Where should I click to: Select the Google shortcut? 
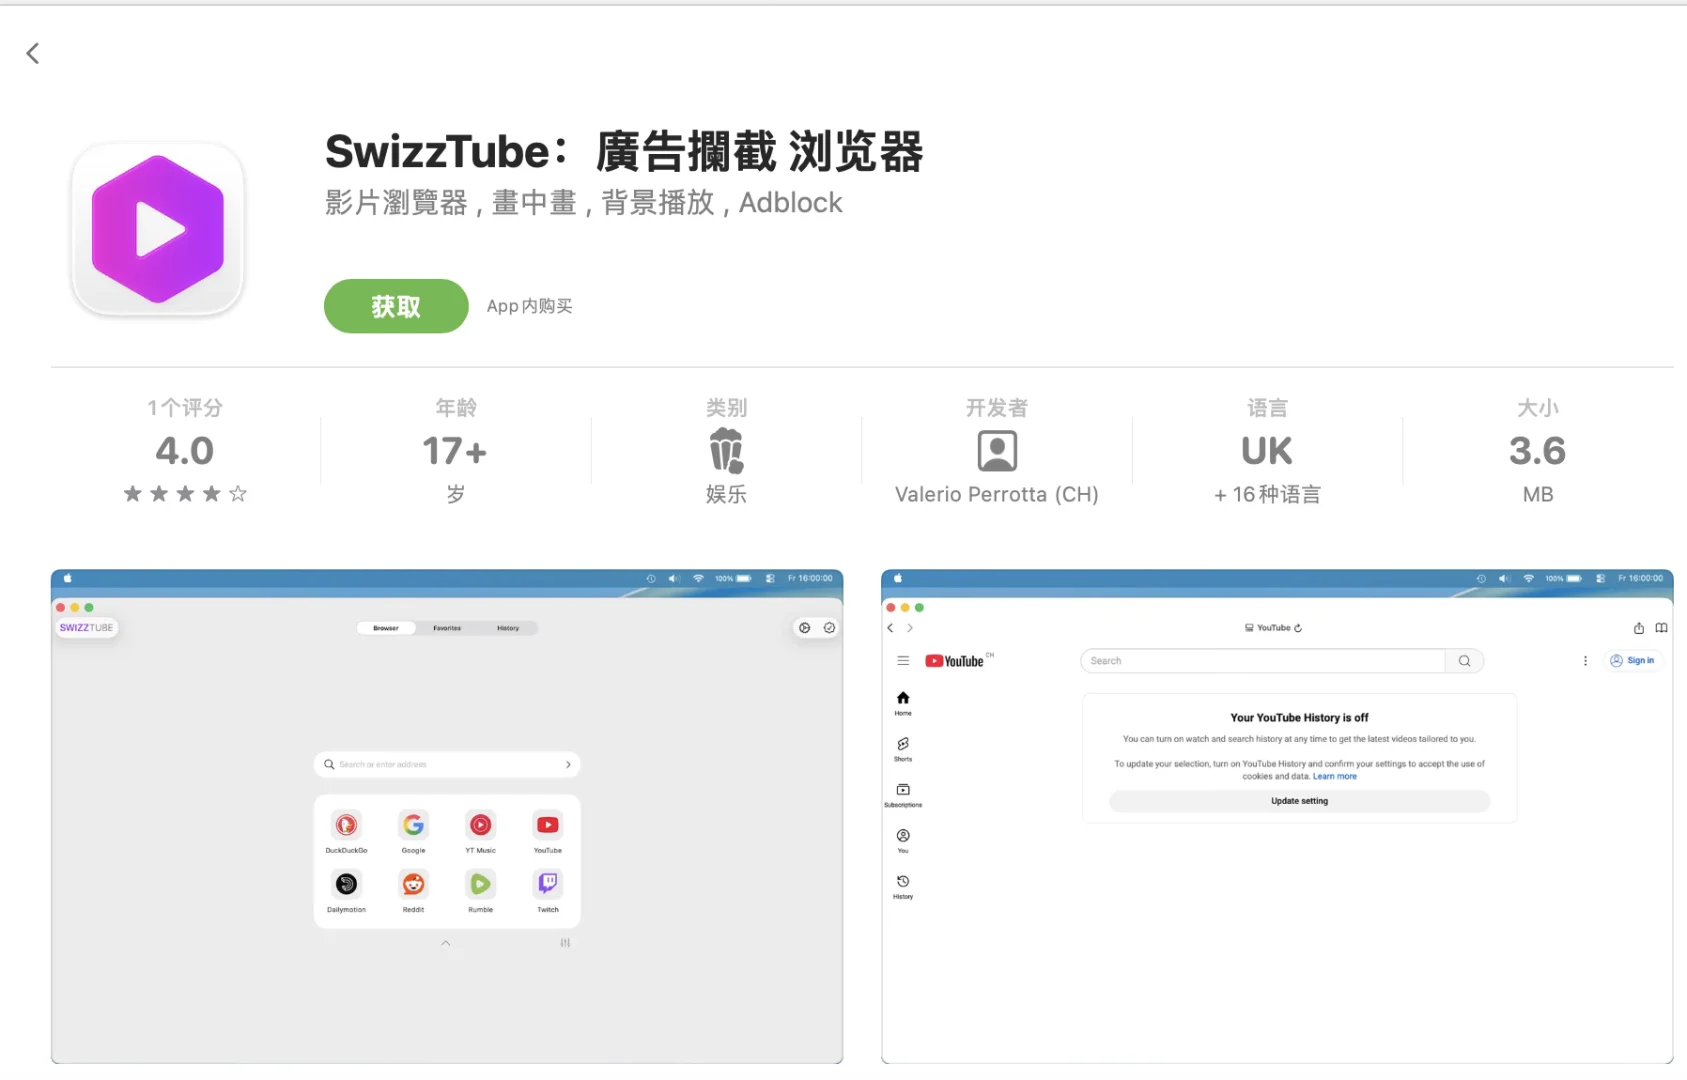coord(414,825)
